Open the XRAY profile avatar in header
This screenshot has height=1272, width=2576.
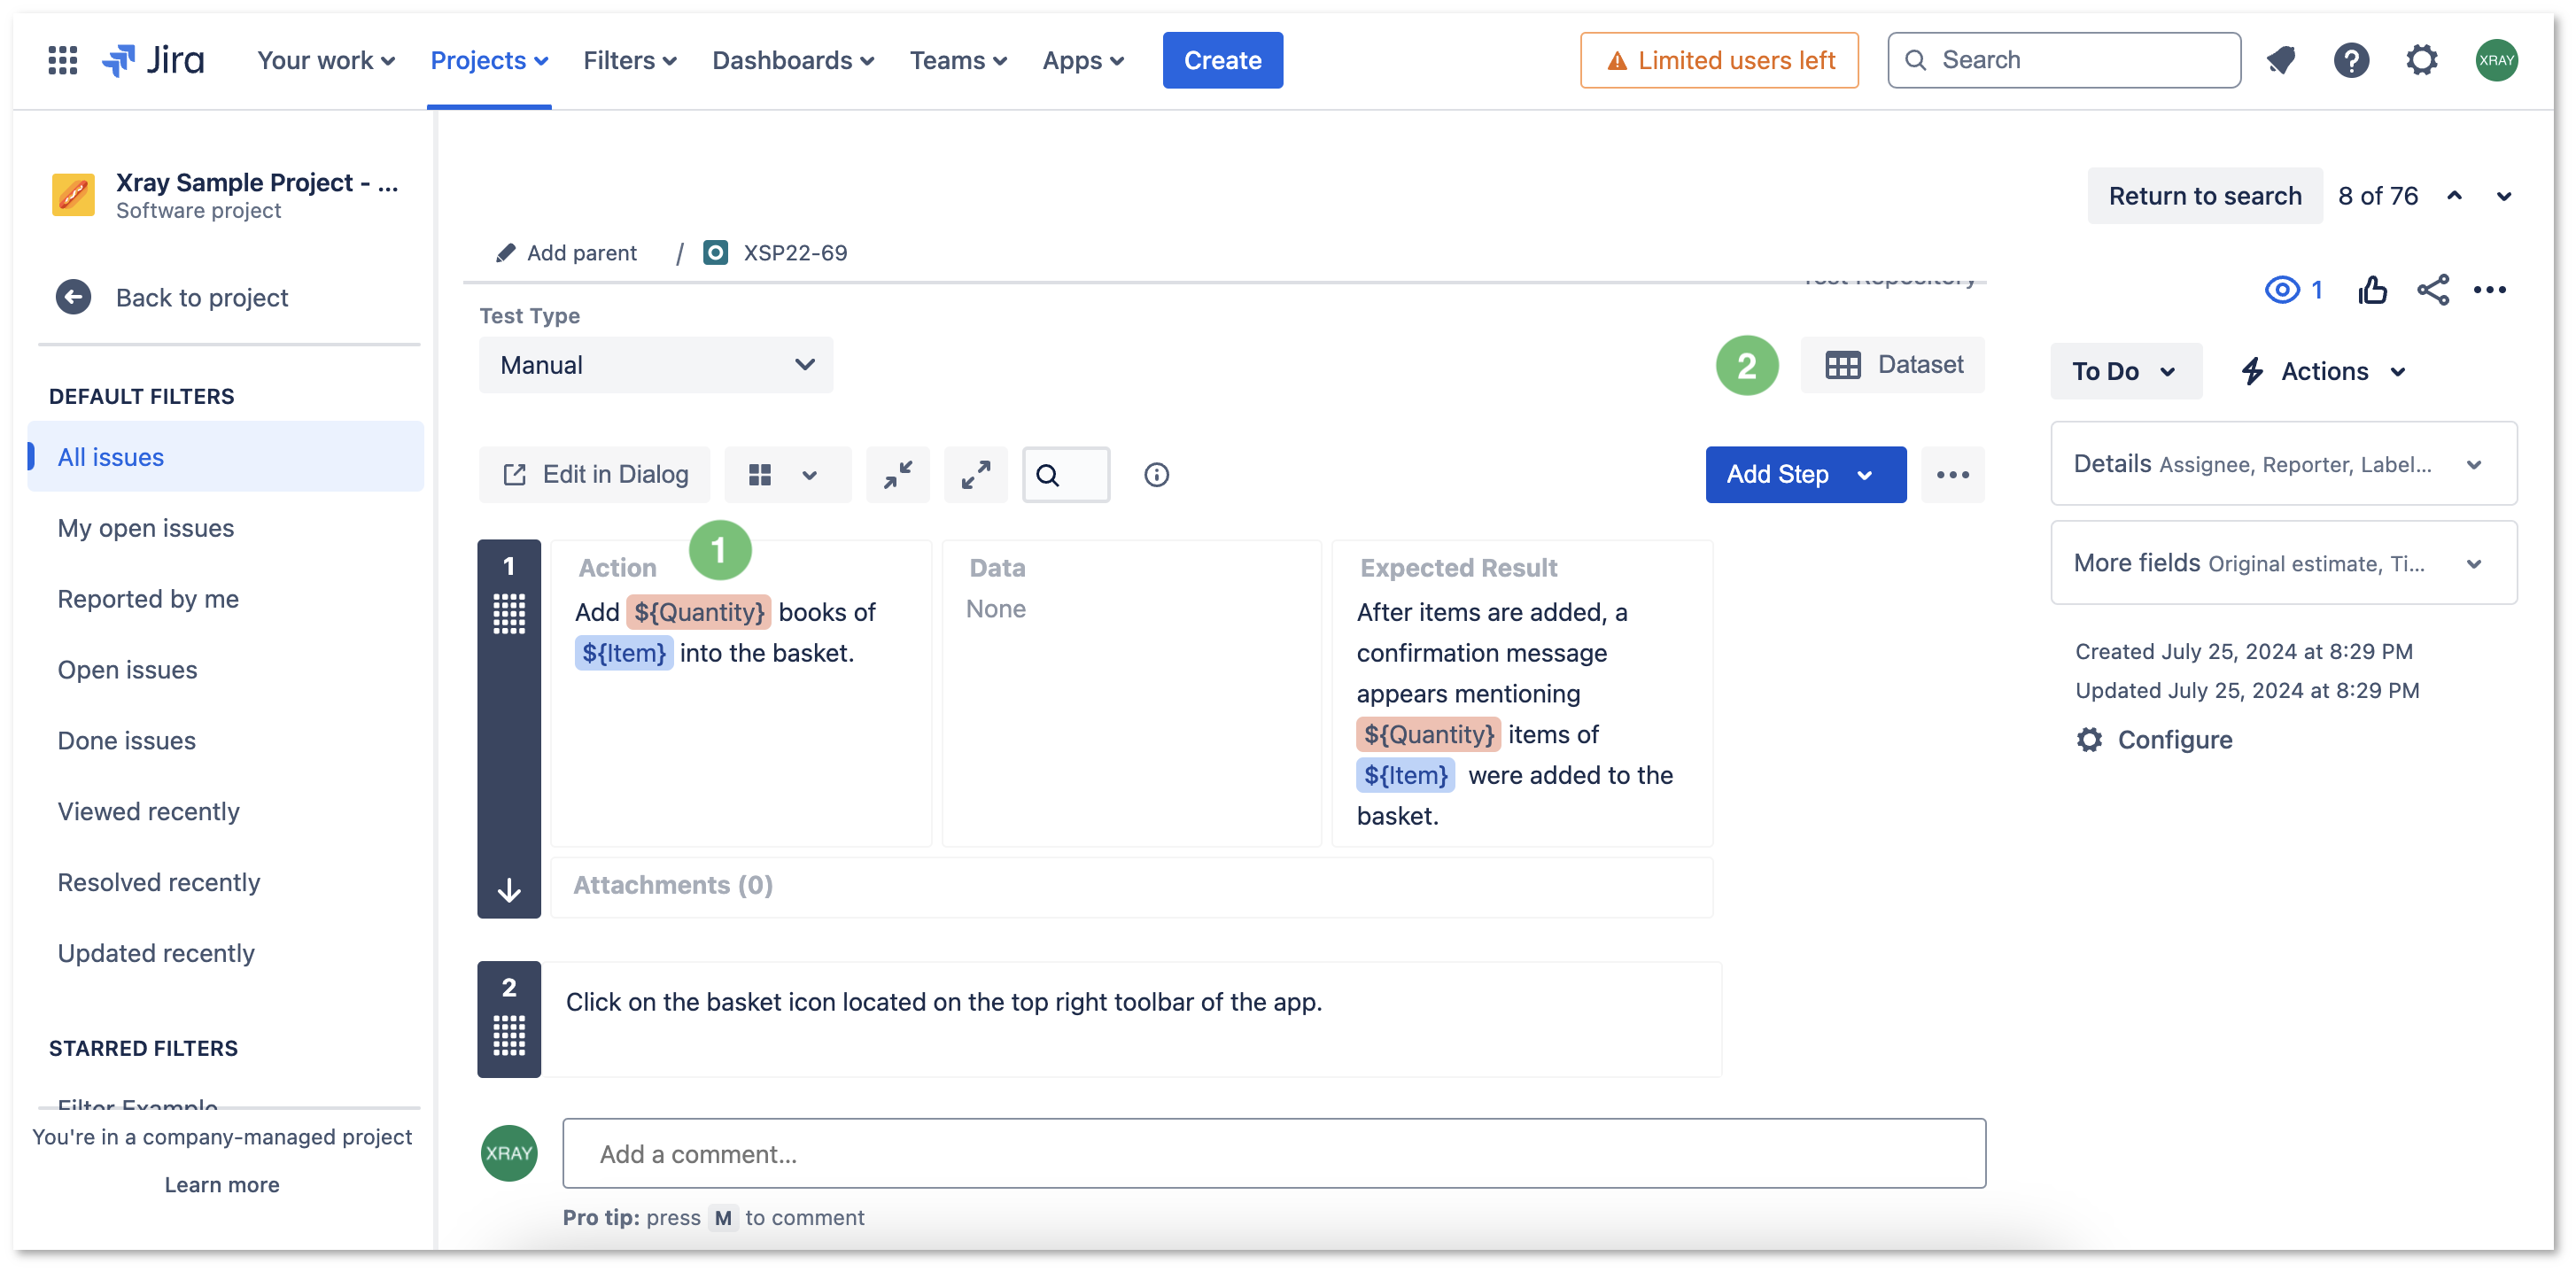[2496, 60]
